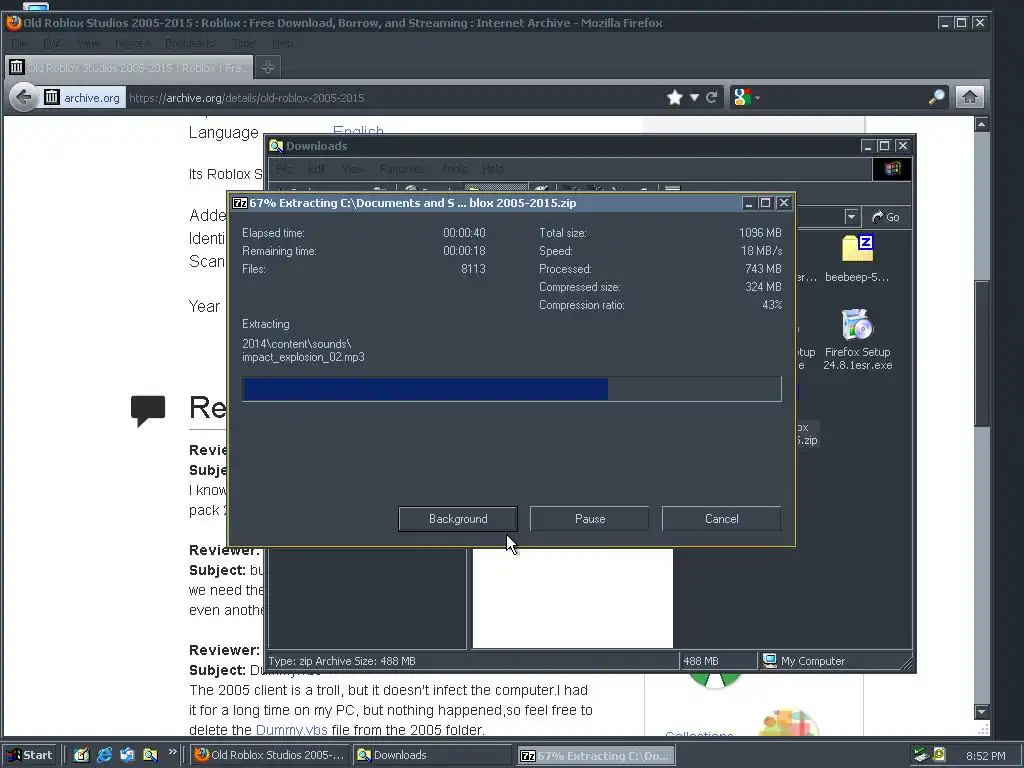Expand Downloads address bar dropdown
Image resolution: width=1024 pixels, height=768 pixels.
pos(851,217)
